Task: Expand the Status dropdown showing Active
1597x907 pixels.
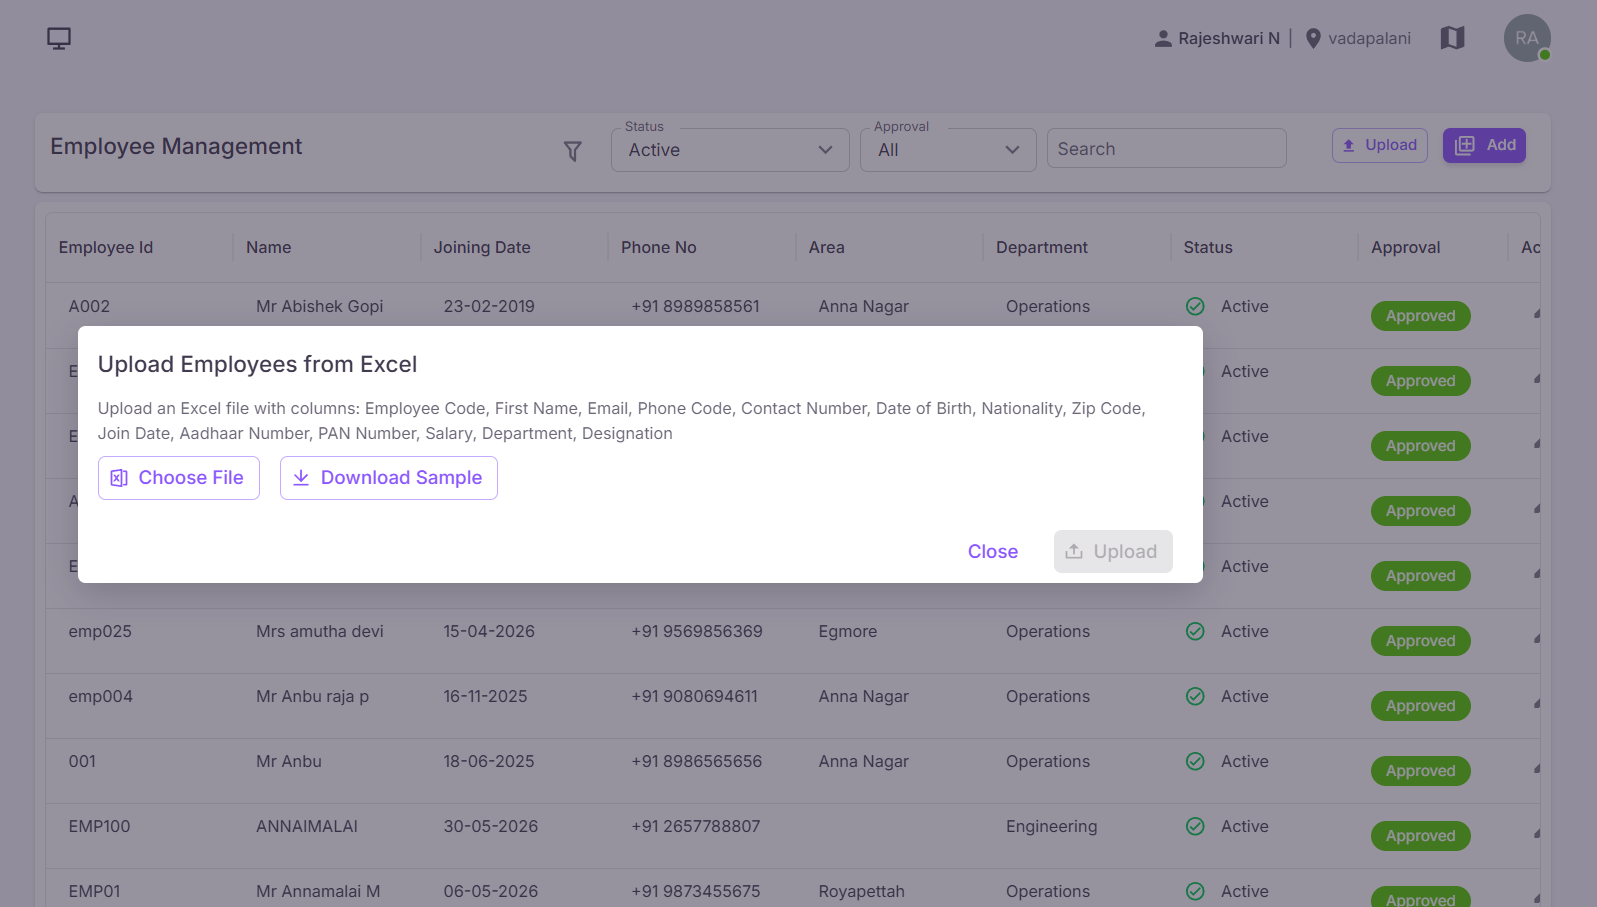Action: (x=730, y=150)
